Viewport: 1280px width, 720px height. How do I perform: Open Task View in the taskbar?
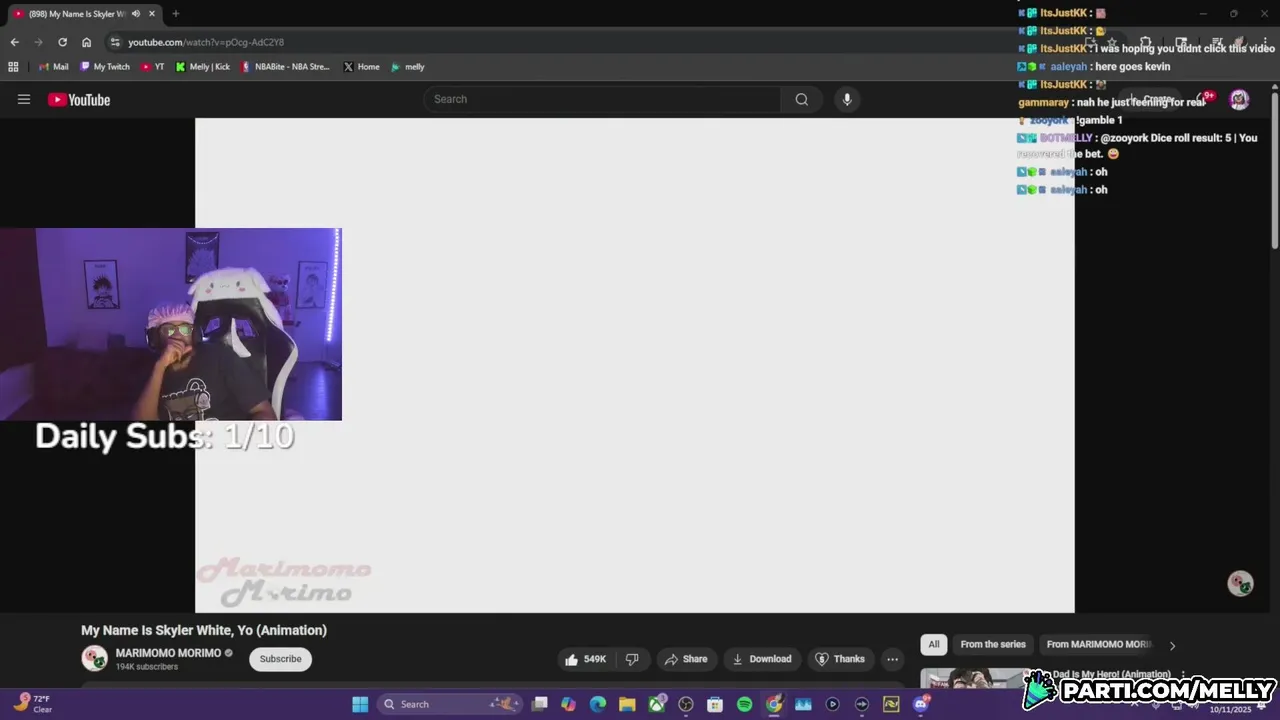[x=540, y=704]
